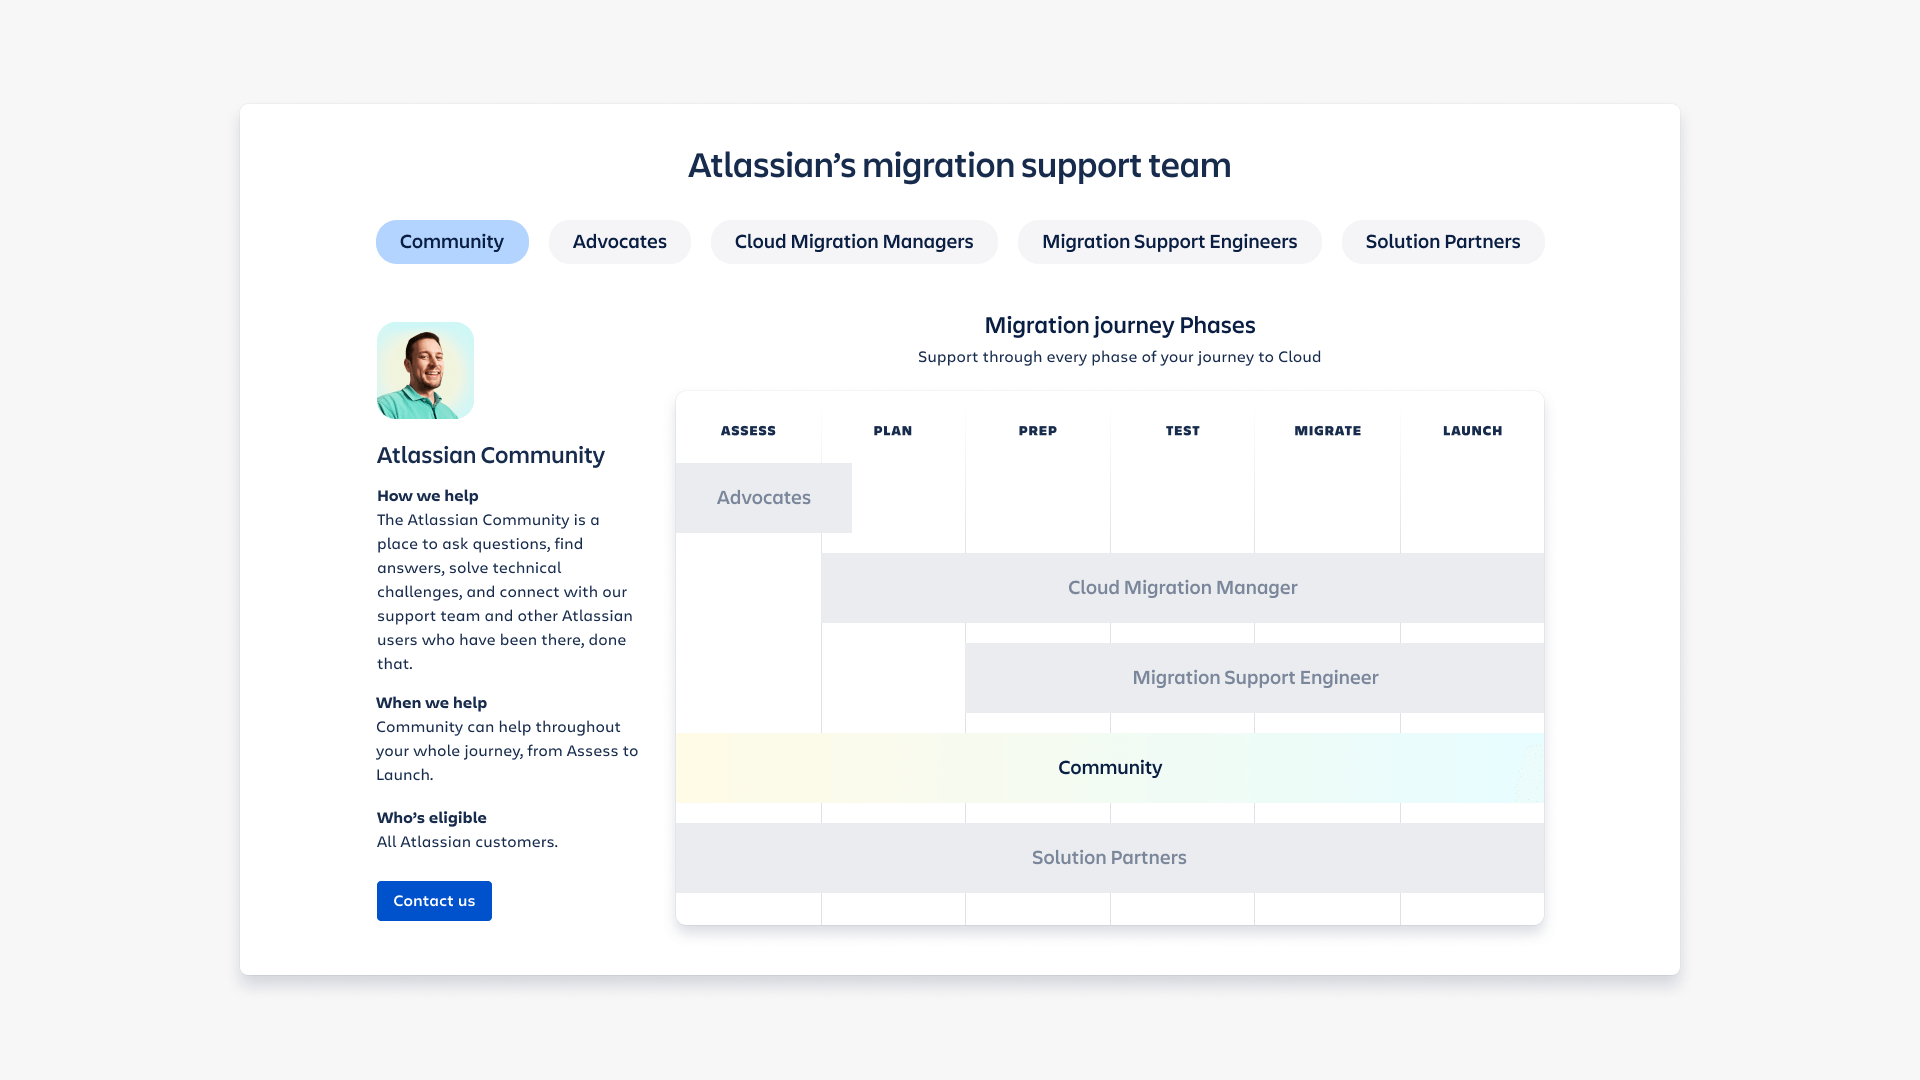This screenshot has width=1920, height=1080.
Task: Click the PREP phase column header
Action: coord(1038,431)
